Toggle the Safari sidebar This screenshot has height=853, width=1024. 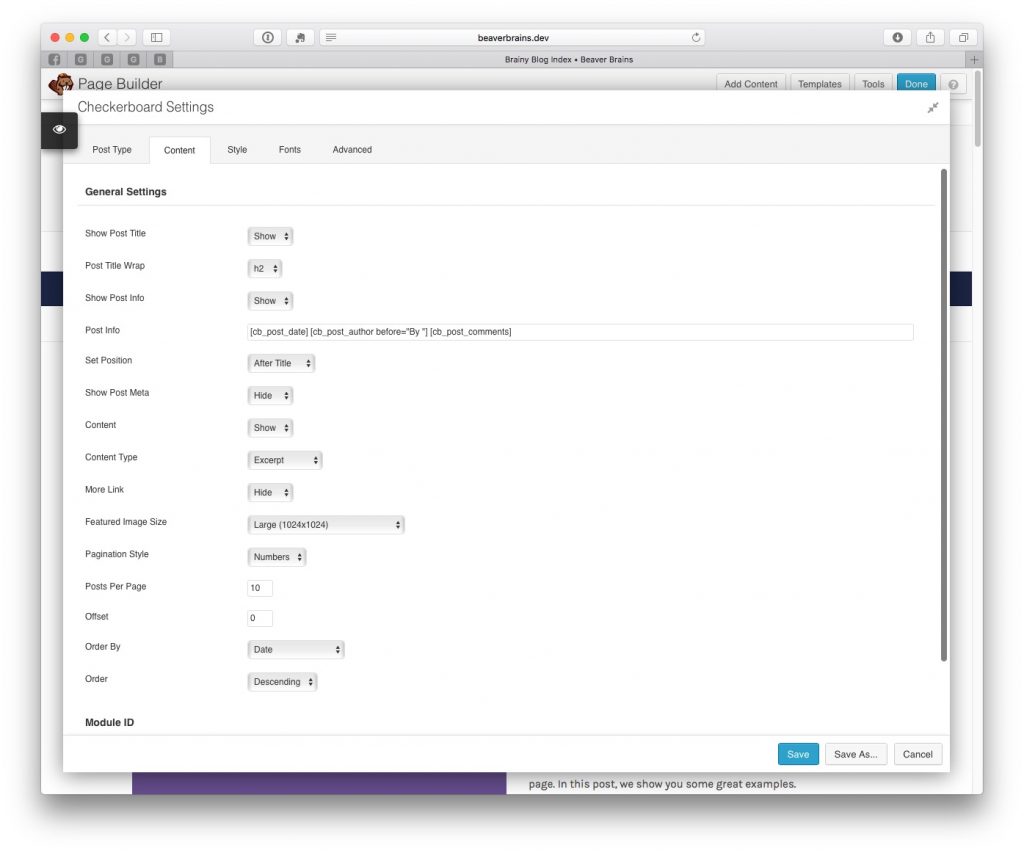tap(157, 37)
